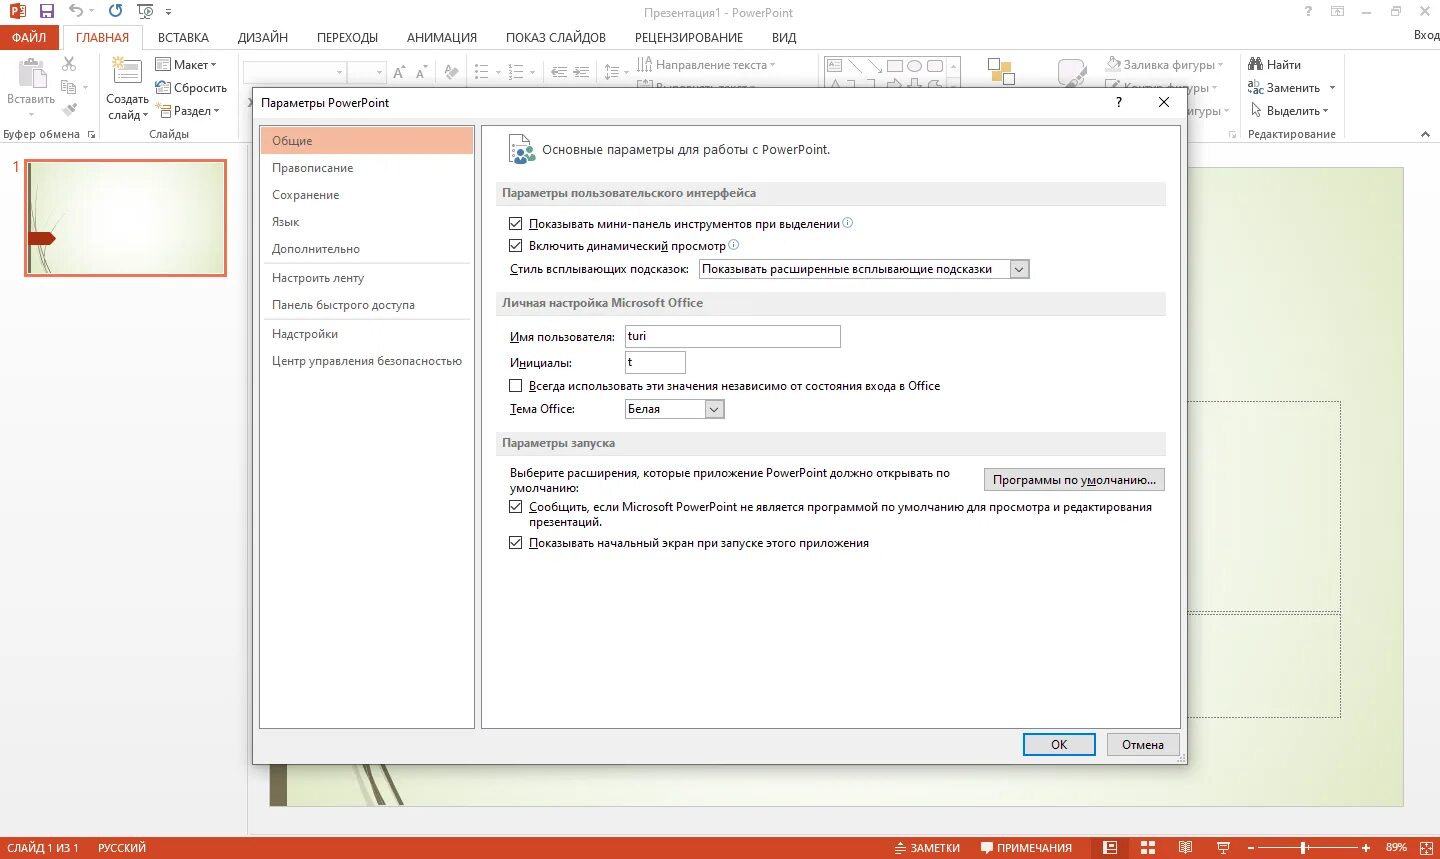
Task: Click the bulleted list icon
Action: tap(481, 72)
